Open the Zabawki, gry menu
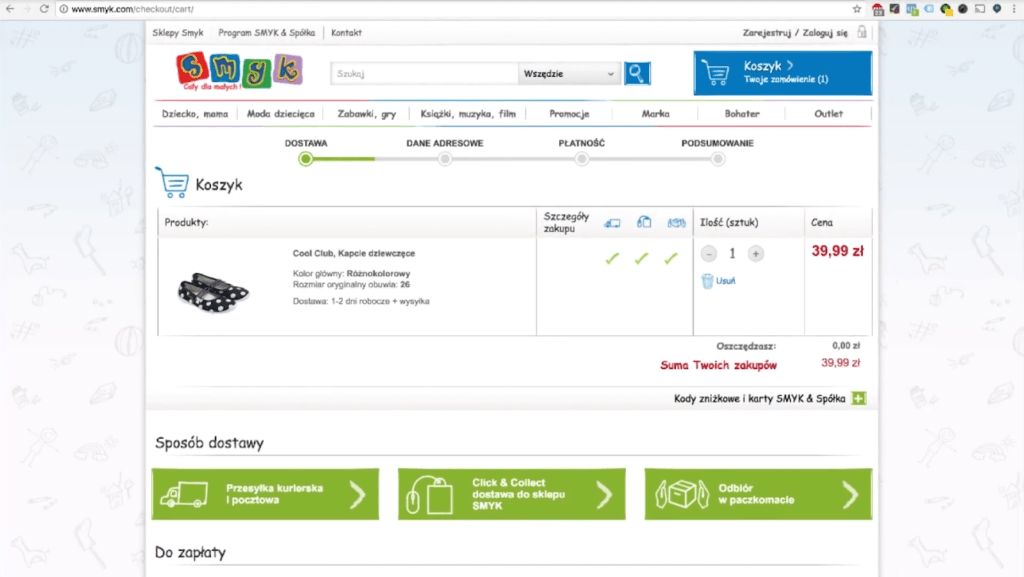 (366, 114)
